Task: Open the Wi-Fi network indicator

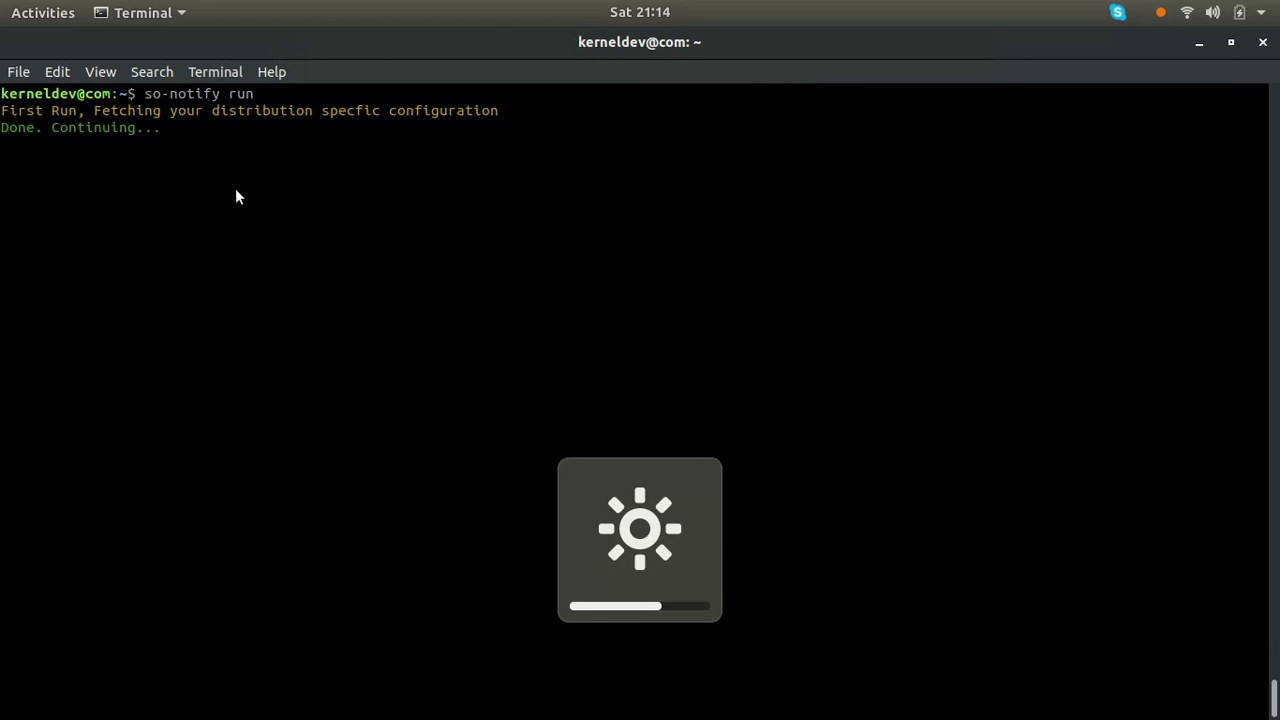Action: tap(1187, 13)
